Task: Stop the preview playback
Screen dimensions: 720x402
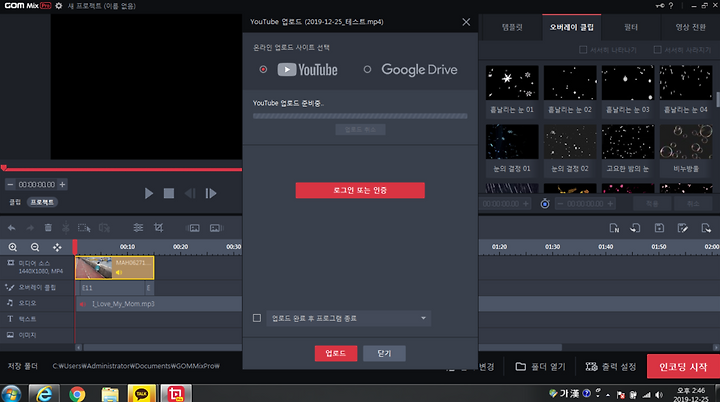Action: point(169,193)
